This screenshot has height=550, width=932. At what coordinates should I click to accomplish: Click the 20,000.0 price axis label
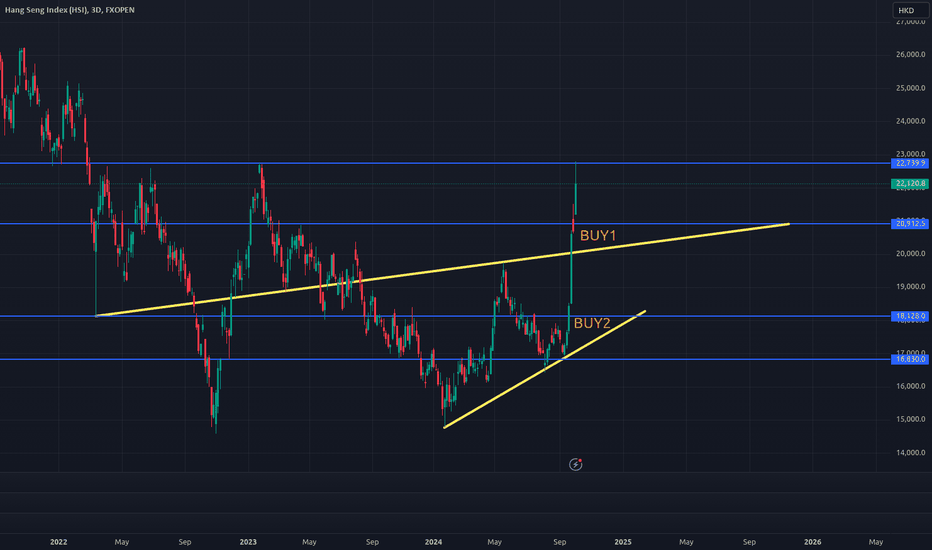[911, 254]
